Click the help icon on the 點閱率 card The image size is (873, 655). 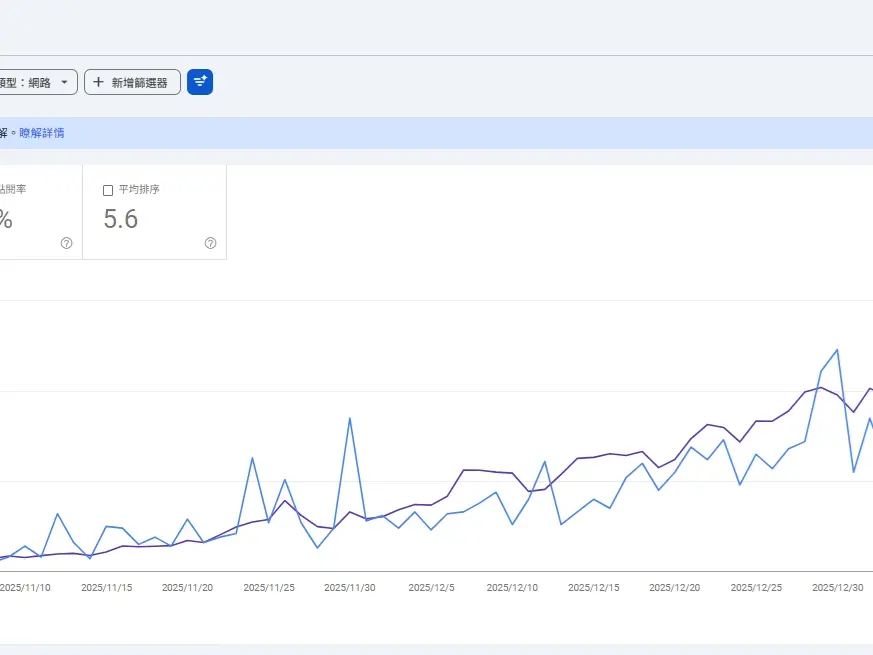click(66, 243)
